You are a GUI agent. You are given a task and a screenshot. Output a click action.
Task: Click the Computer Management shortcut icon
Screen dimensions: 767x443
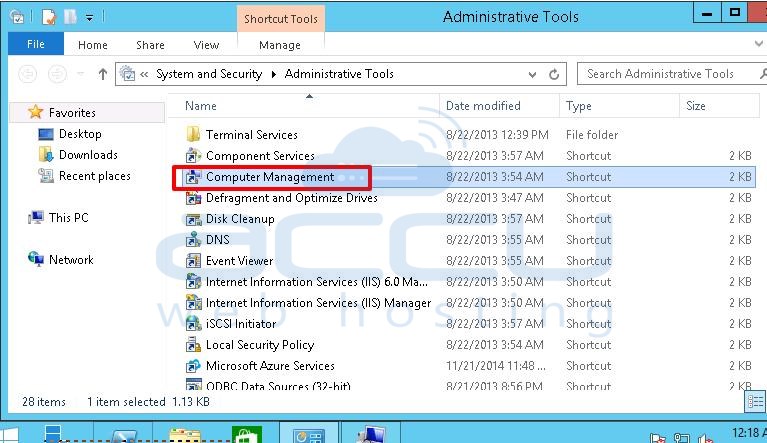point(193,177)
